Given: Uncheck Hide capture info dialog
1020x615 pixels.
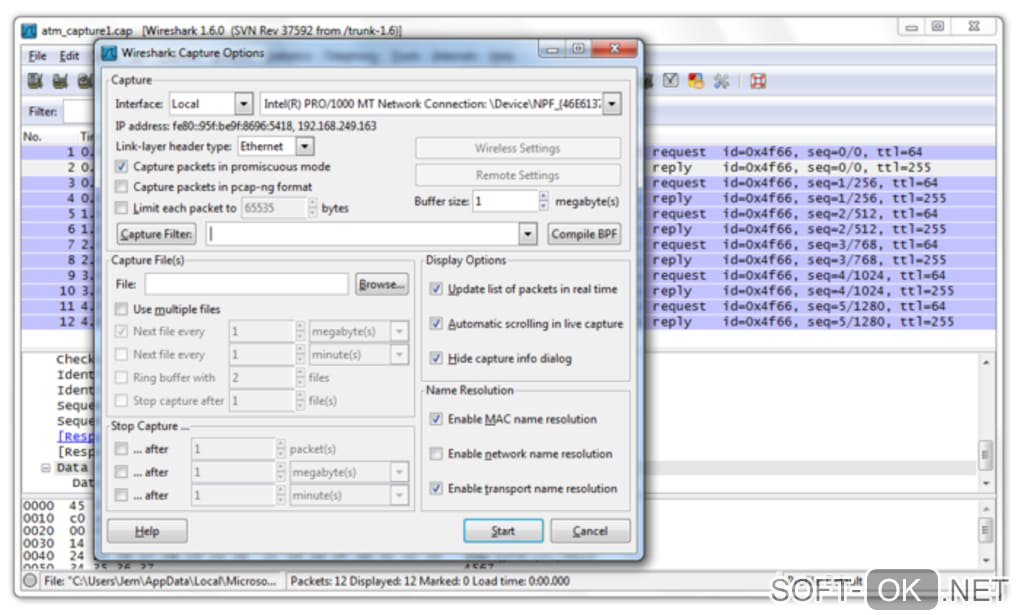Looking at the screenshot, I should (436, 358).
